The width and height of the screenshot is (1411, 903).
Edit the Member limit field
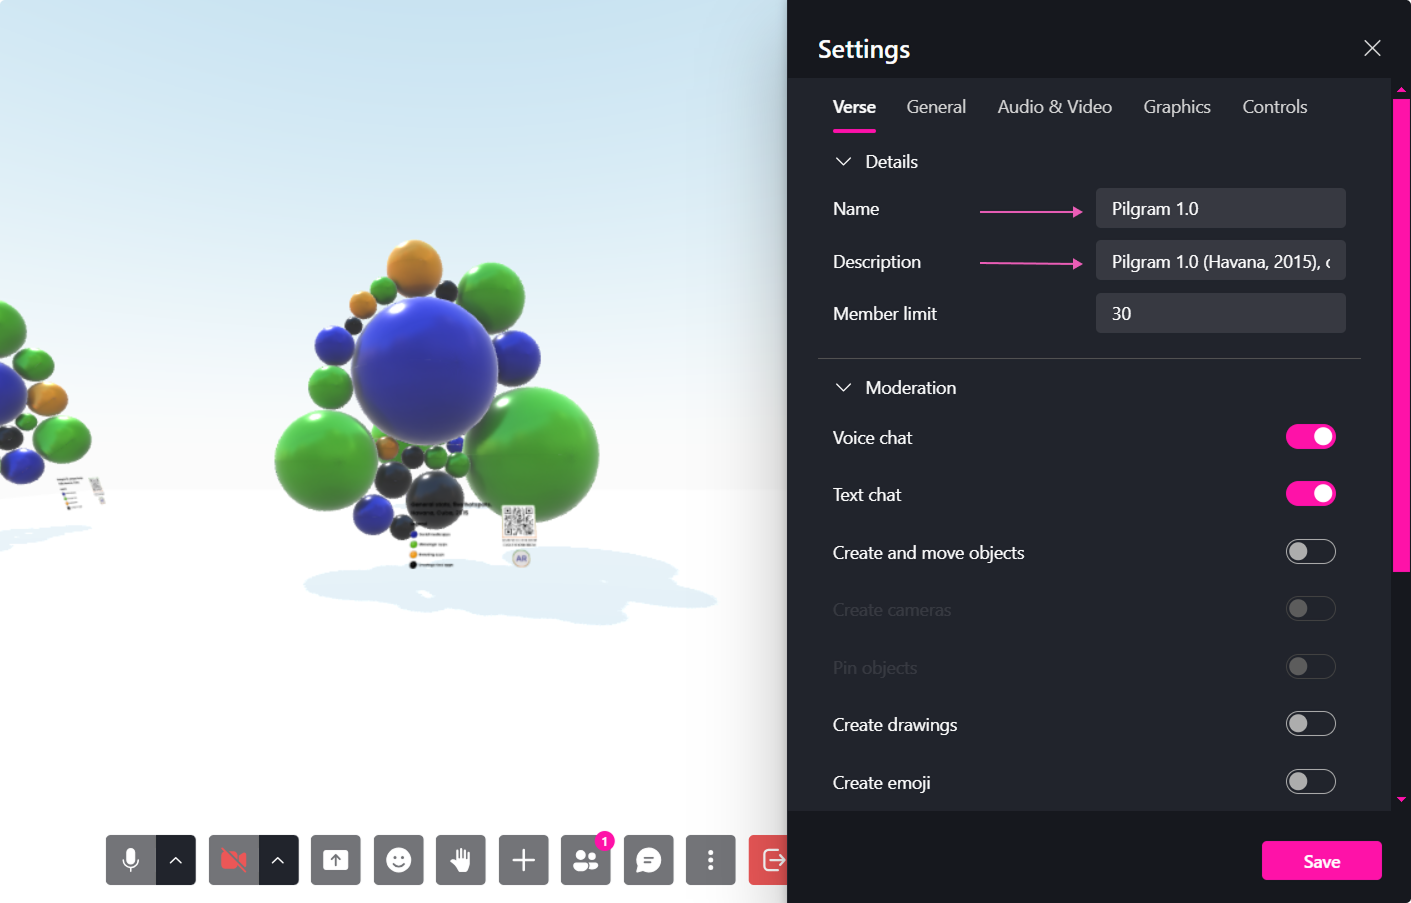click(1220, 312)
